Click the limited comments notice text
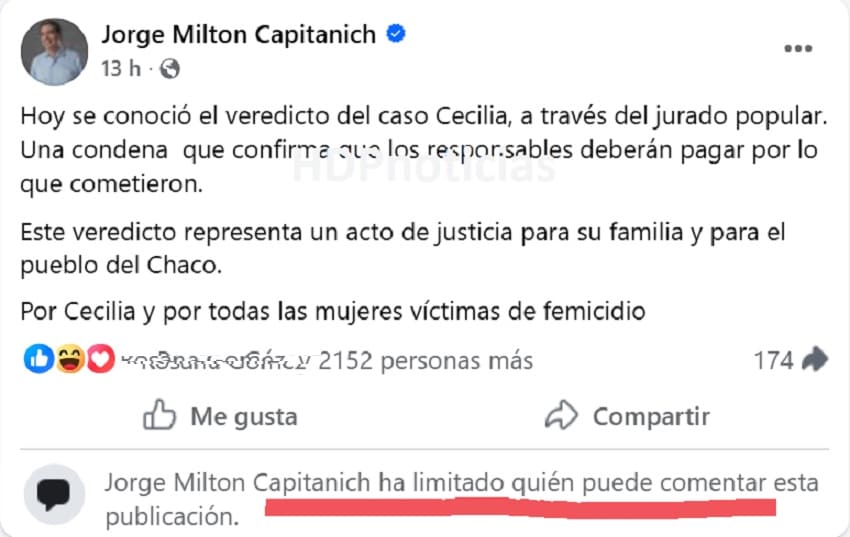The height and width of the screenshot is (537, 850). pos(460,499)
